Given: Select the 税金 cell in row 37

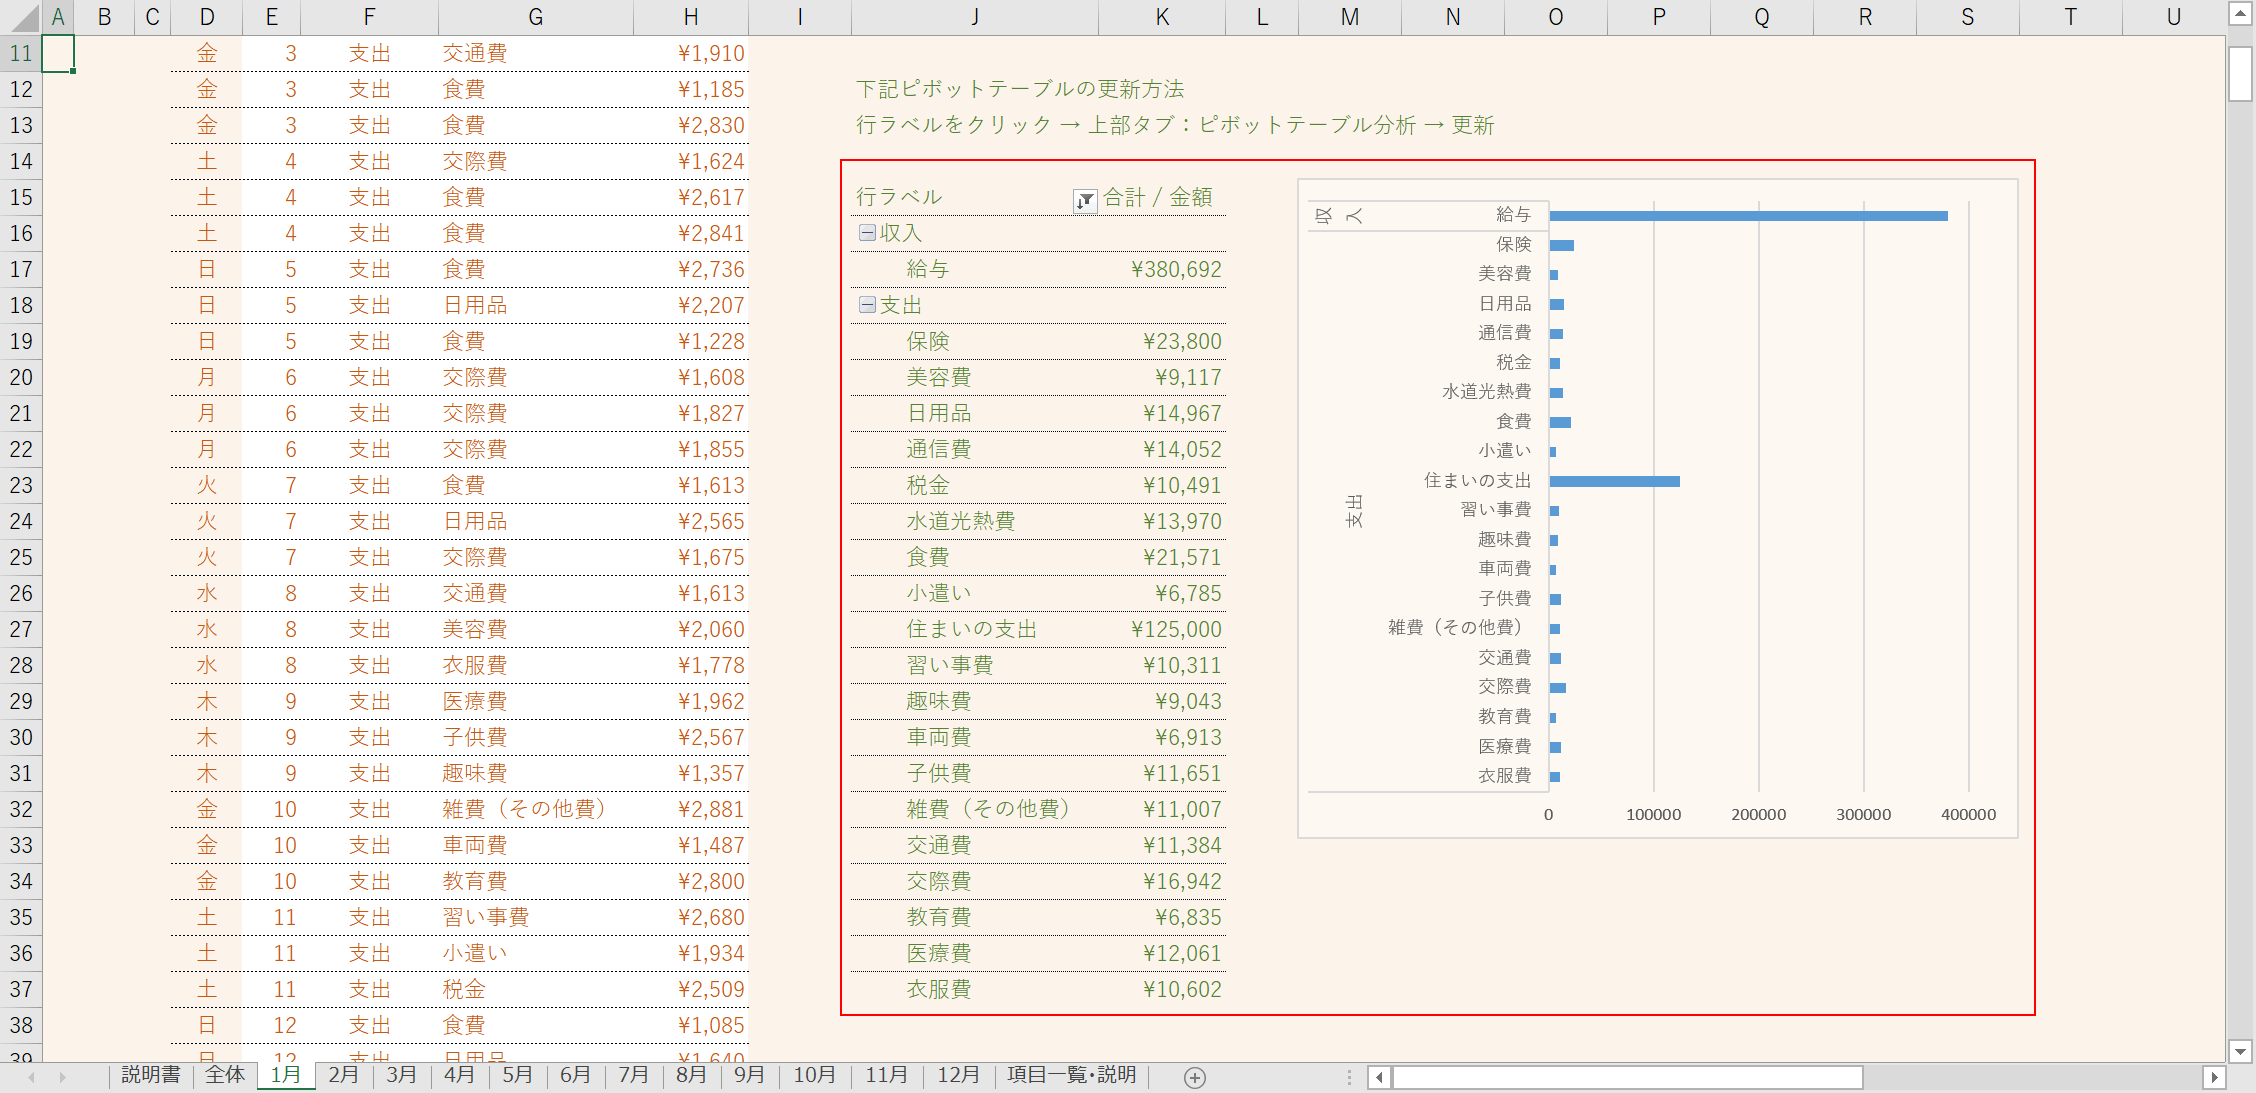Looking at the screenshot, I should coord(536,990).
